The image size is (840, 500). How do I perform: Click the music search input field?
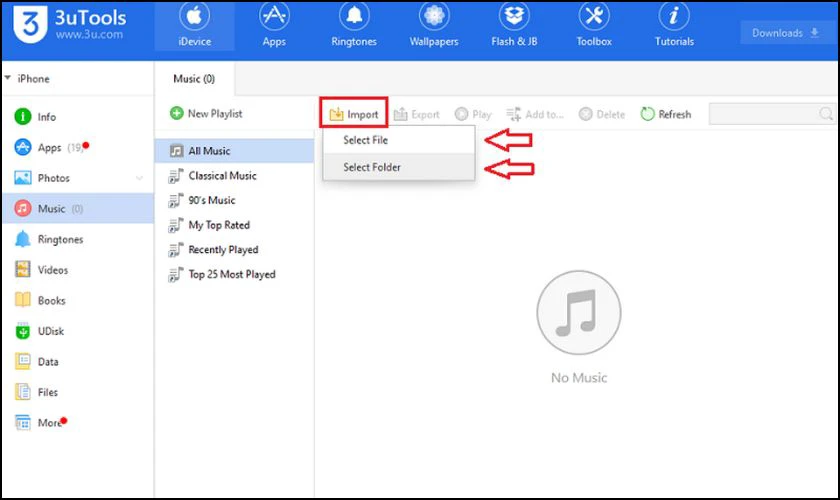pyautogui.click(x=765, y=114)
